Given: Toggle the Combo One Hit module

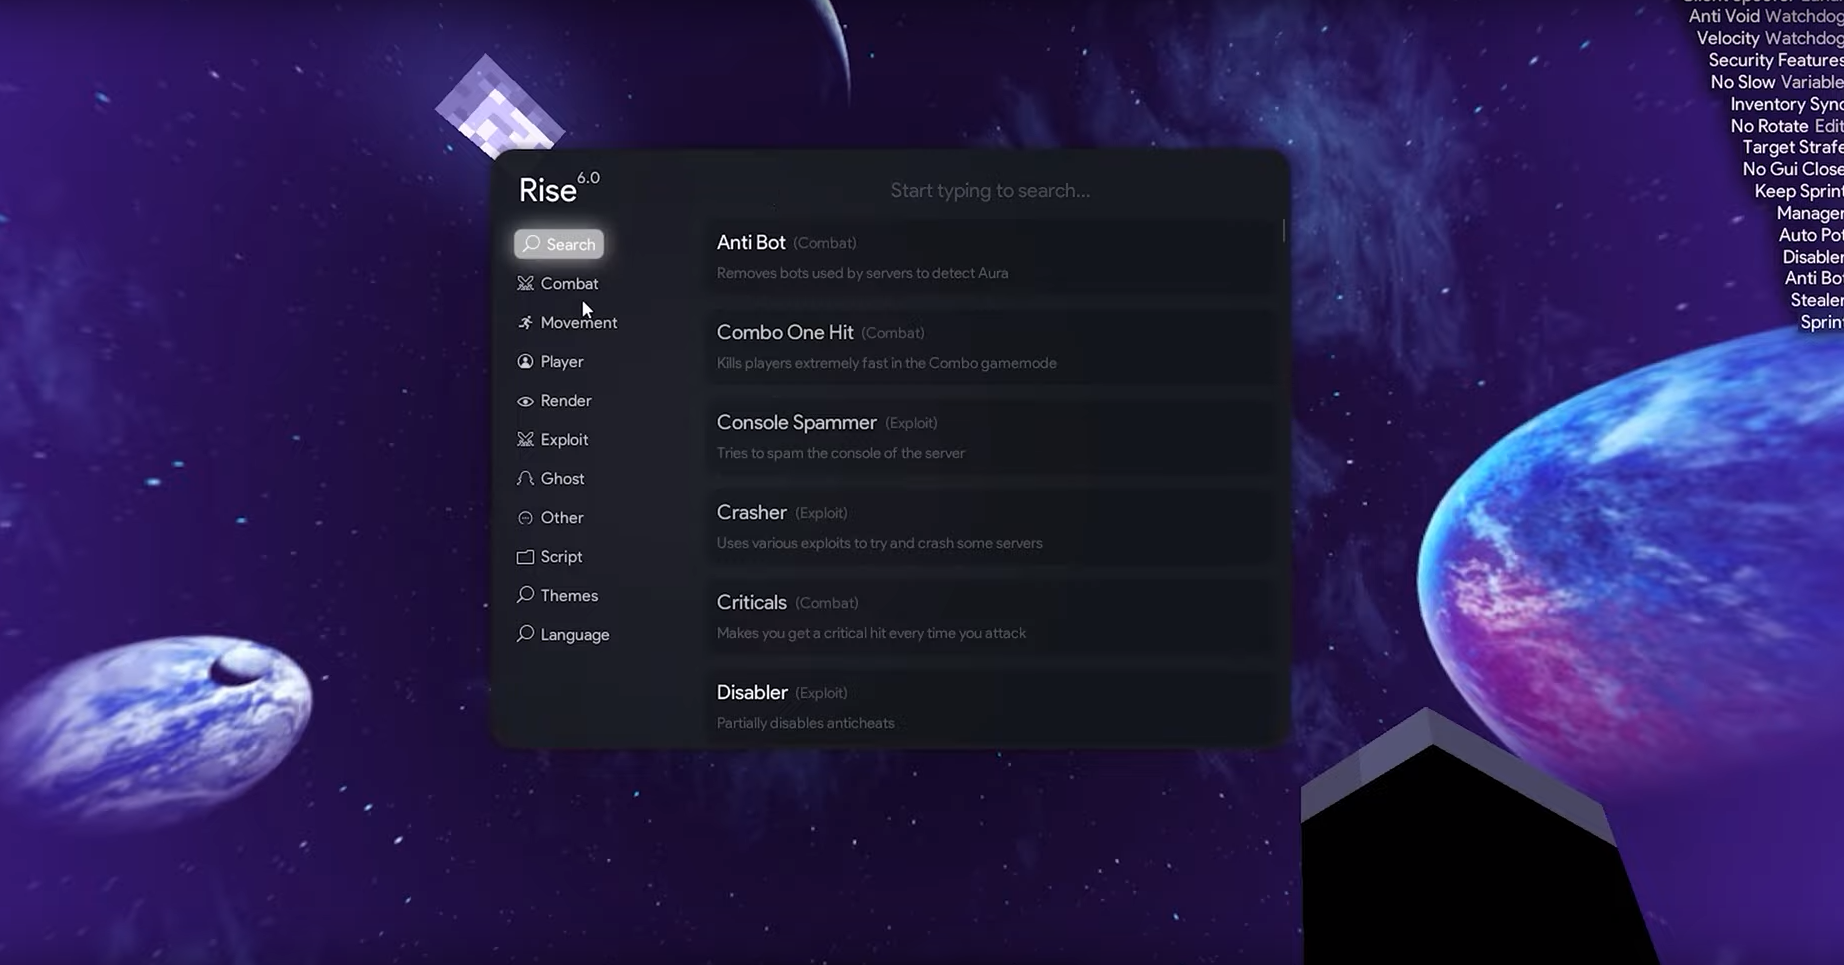Looking at the screenshot, I should pyautogui.click(x=991, y=347).
